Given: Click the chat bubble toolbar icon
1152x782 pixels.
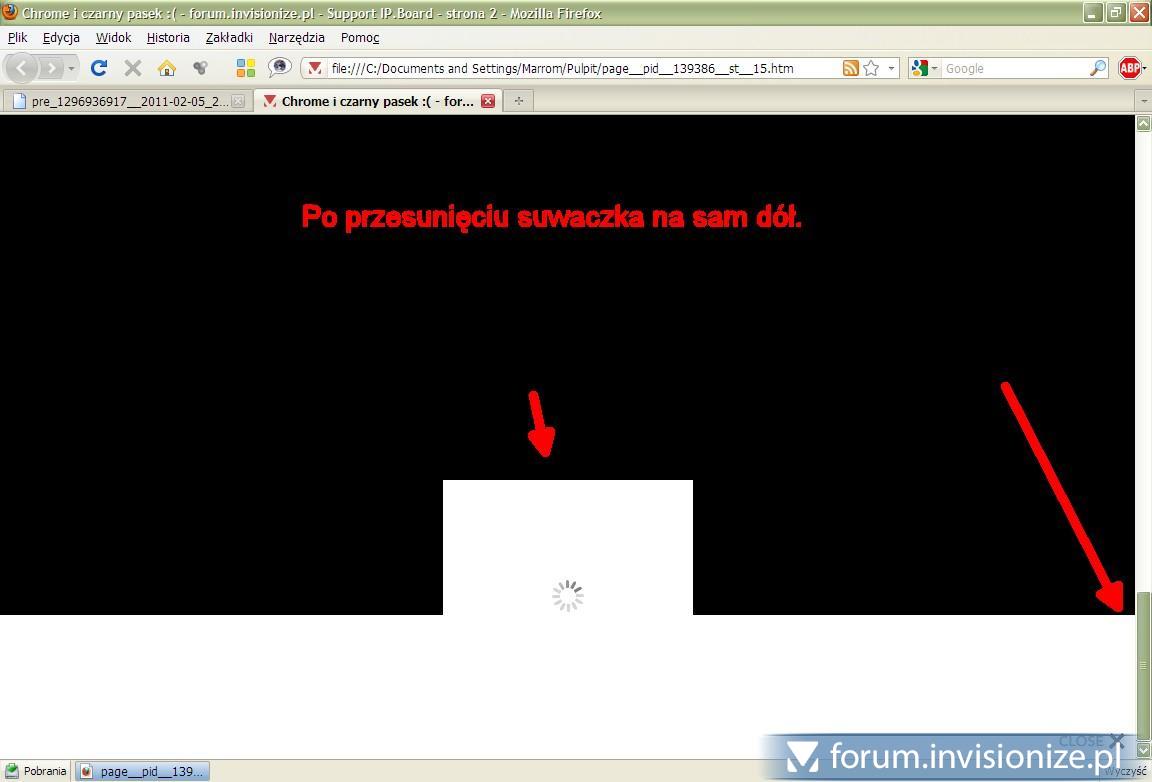Looking at the screenshot, I should coord(280,68).
